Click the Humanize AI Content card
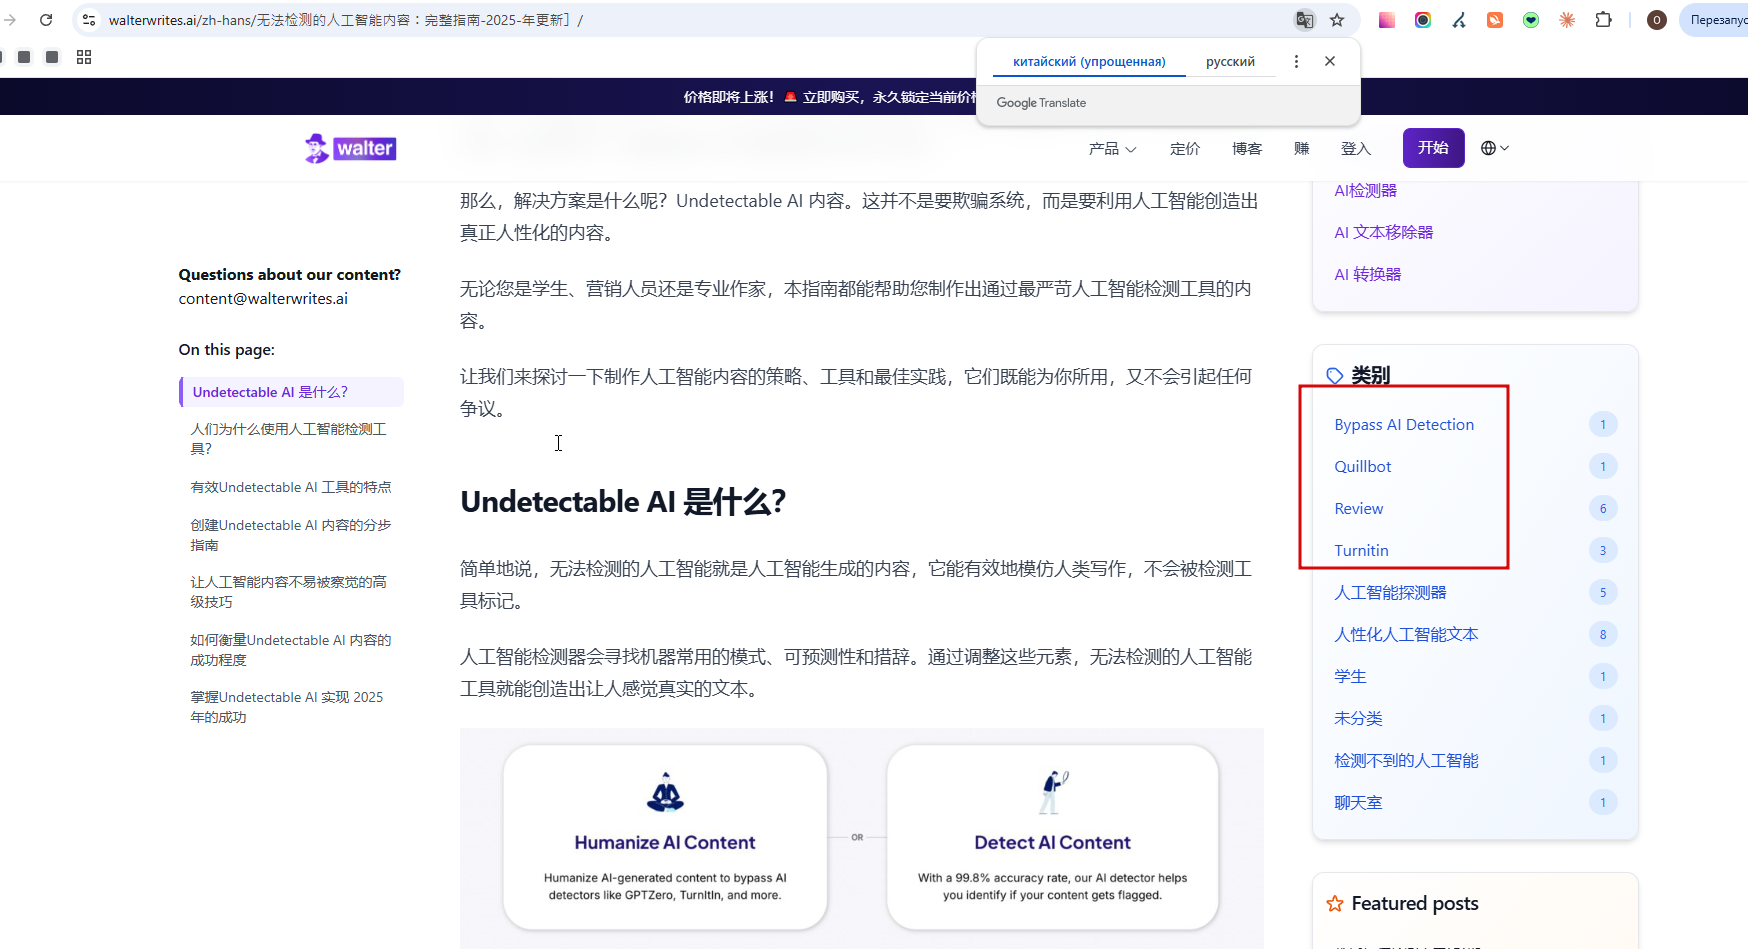The image size is (1748, 949). [x=665, y=837]
